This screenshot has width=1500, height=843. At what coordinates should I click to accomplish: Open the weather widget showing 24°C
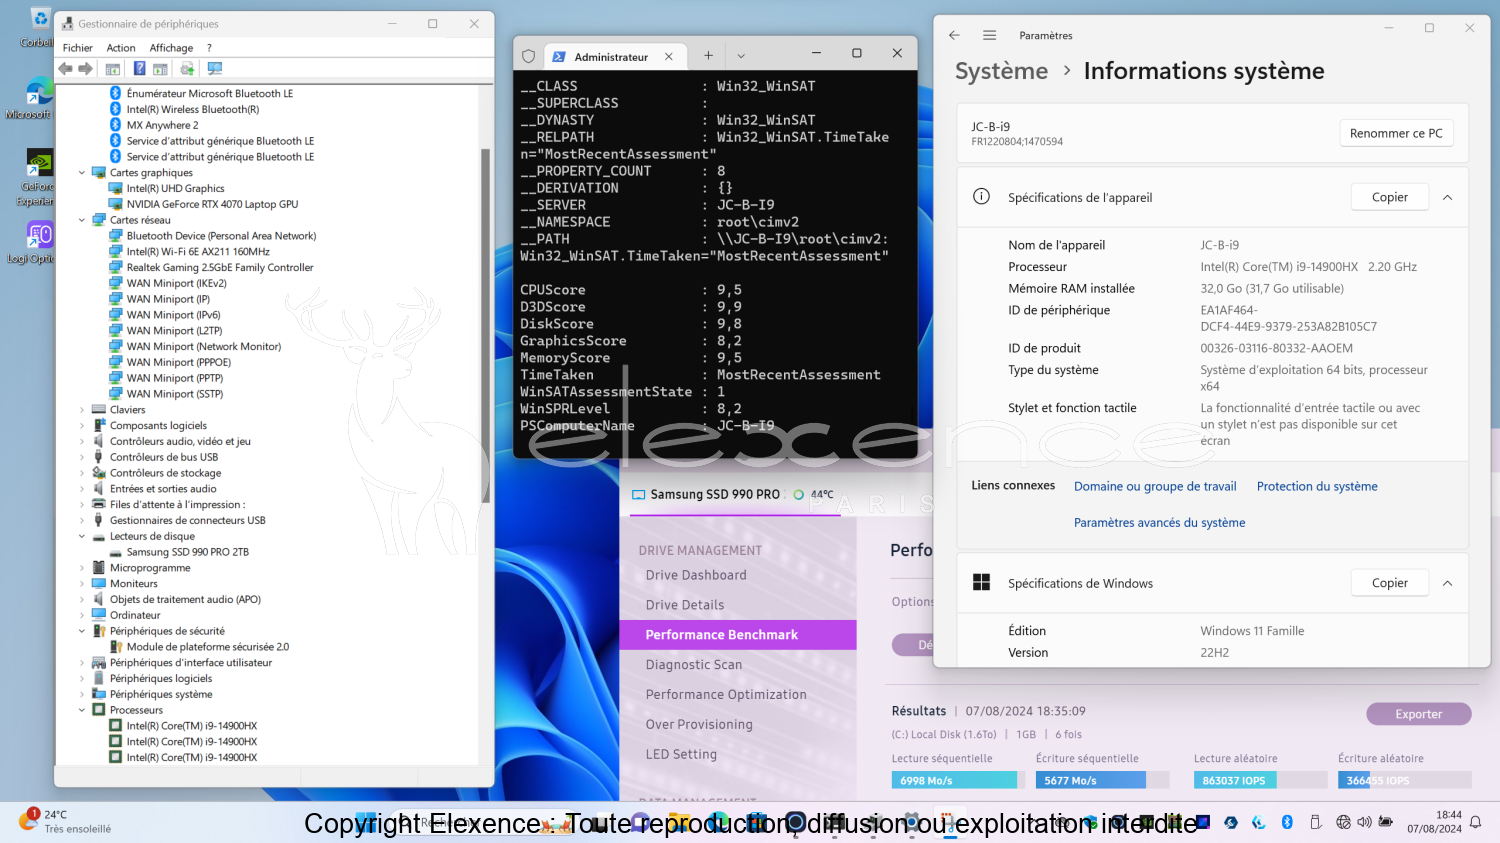pyautogui.click(x=65, y=822)
